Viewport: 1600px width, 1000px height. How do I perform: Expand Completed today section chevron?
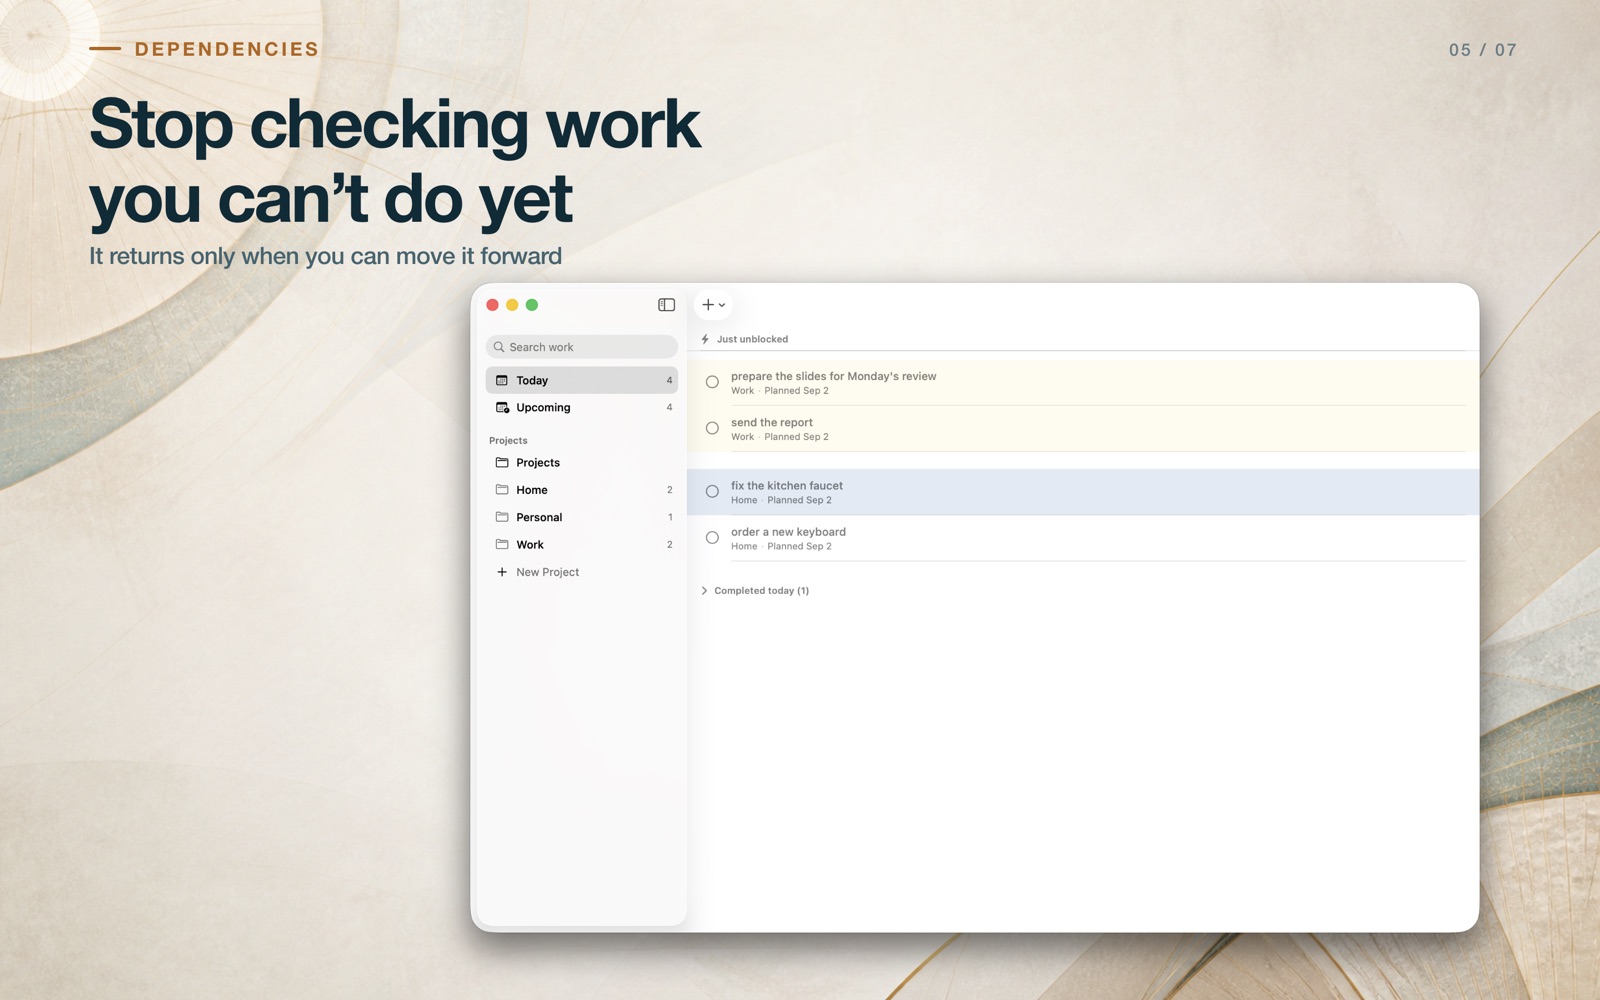704,591
